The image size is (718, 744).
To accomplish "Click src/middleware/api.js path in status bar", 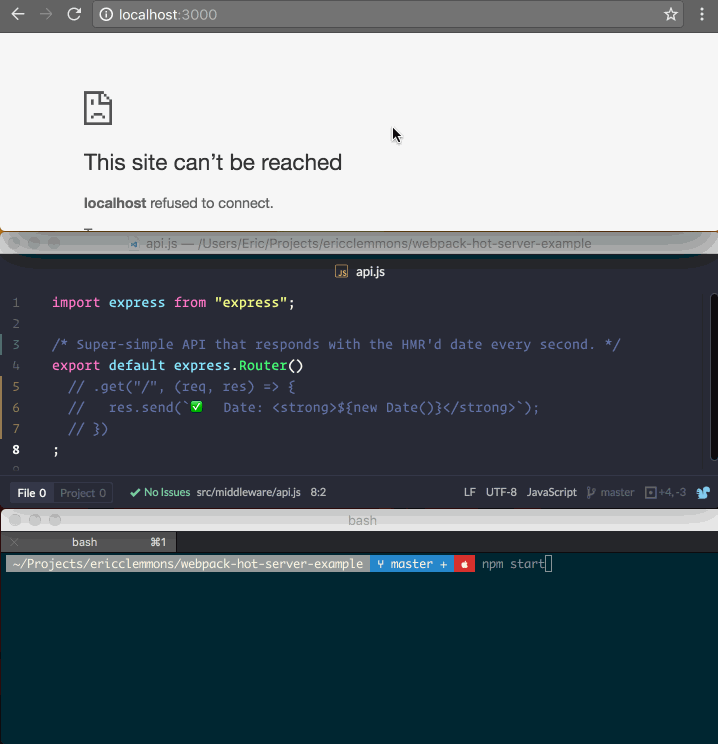I will pyautogui.click(x=249, y=493).
